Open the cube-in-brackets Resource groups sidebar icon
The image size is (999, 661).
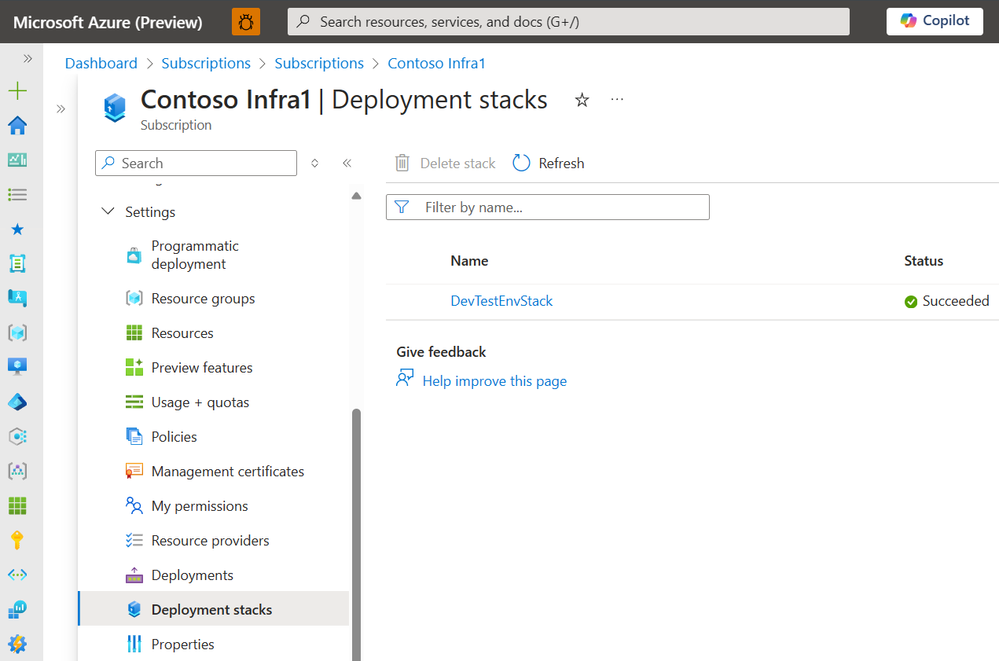[17, 332]
